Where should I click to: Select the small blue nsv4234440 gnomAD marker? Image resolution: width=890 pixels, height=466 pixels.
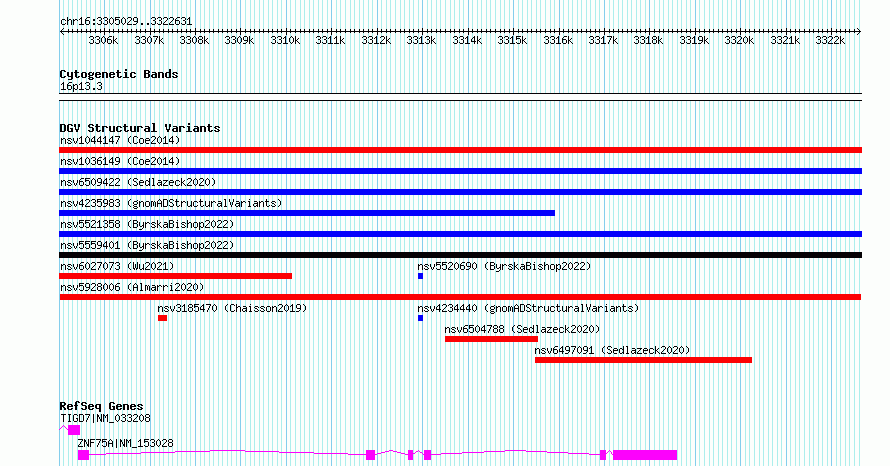[x=421, y=318]
